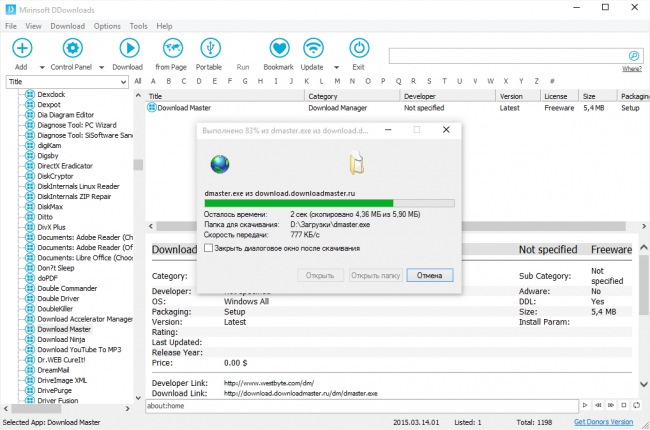The height and width of the screenshot is (430, 650).
Task: Click the icon next to doPDF in the tree
Action: [30, 278]
